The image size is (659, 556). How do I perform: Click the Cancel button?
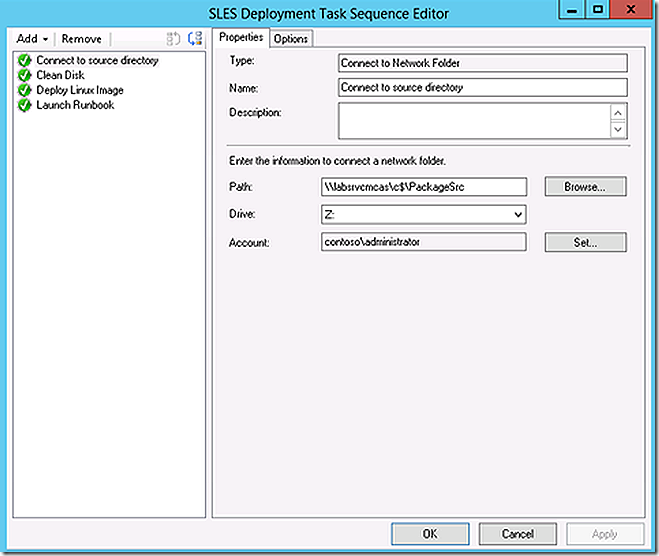517,534
